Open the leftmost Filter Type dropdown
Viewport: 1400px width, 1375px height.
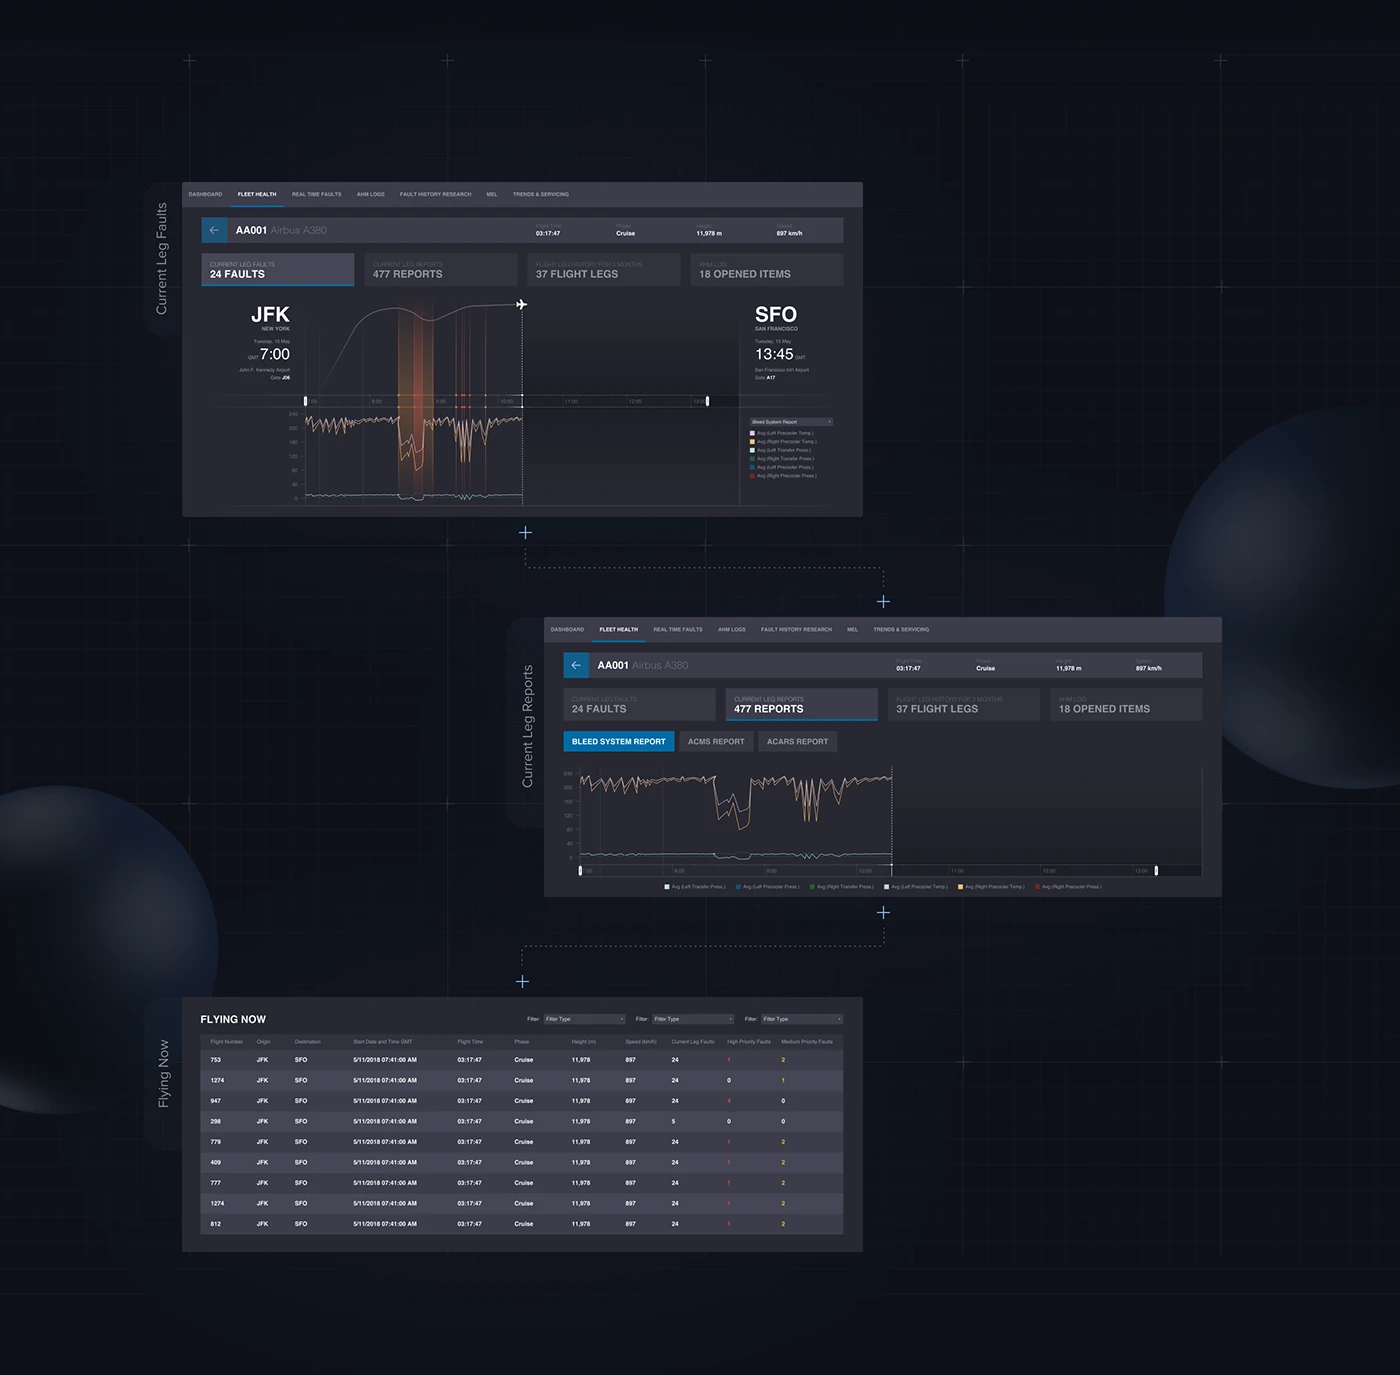click(x=584, y=1019)
